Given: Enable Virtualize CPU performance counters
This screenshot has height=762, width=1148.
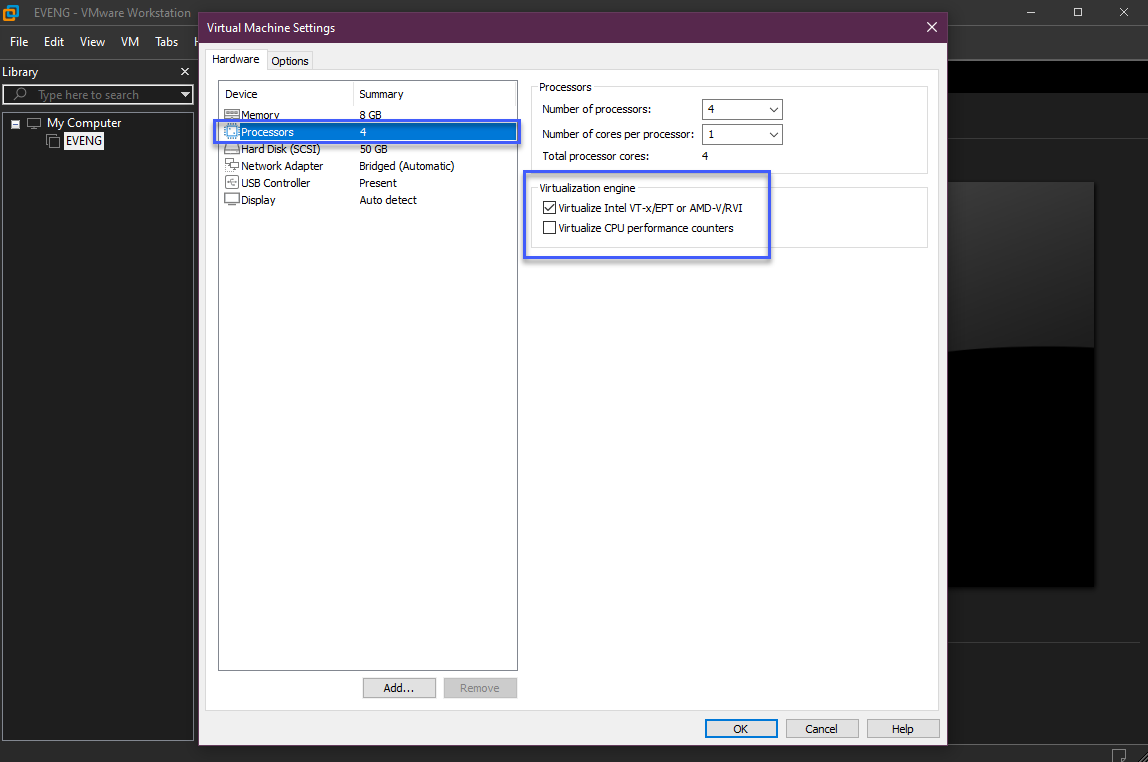Looking at the screenshot, I should (x=549, y=228).
